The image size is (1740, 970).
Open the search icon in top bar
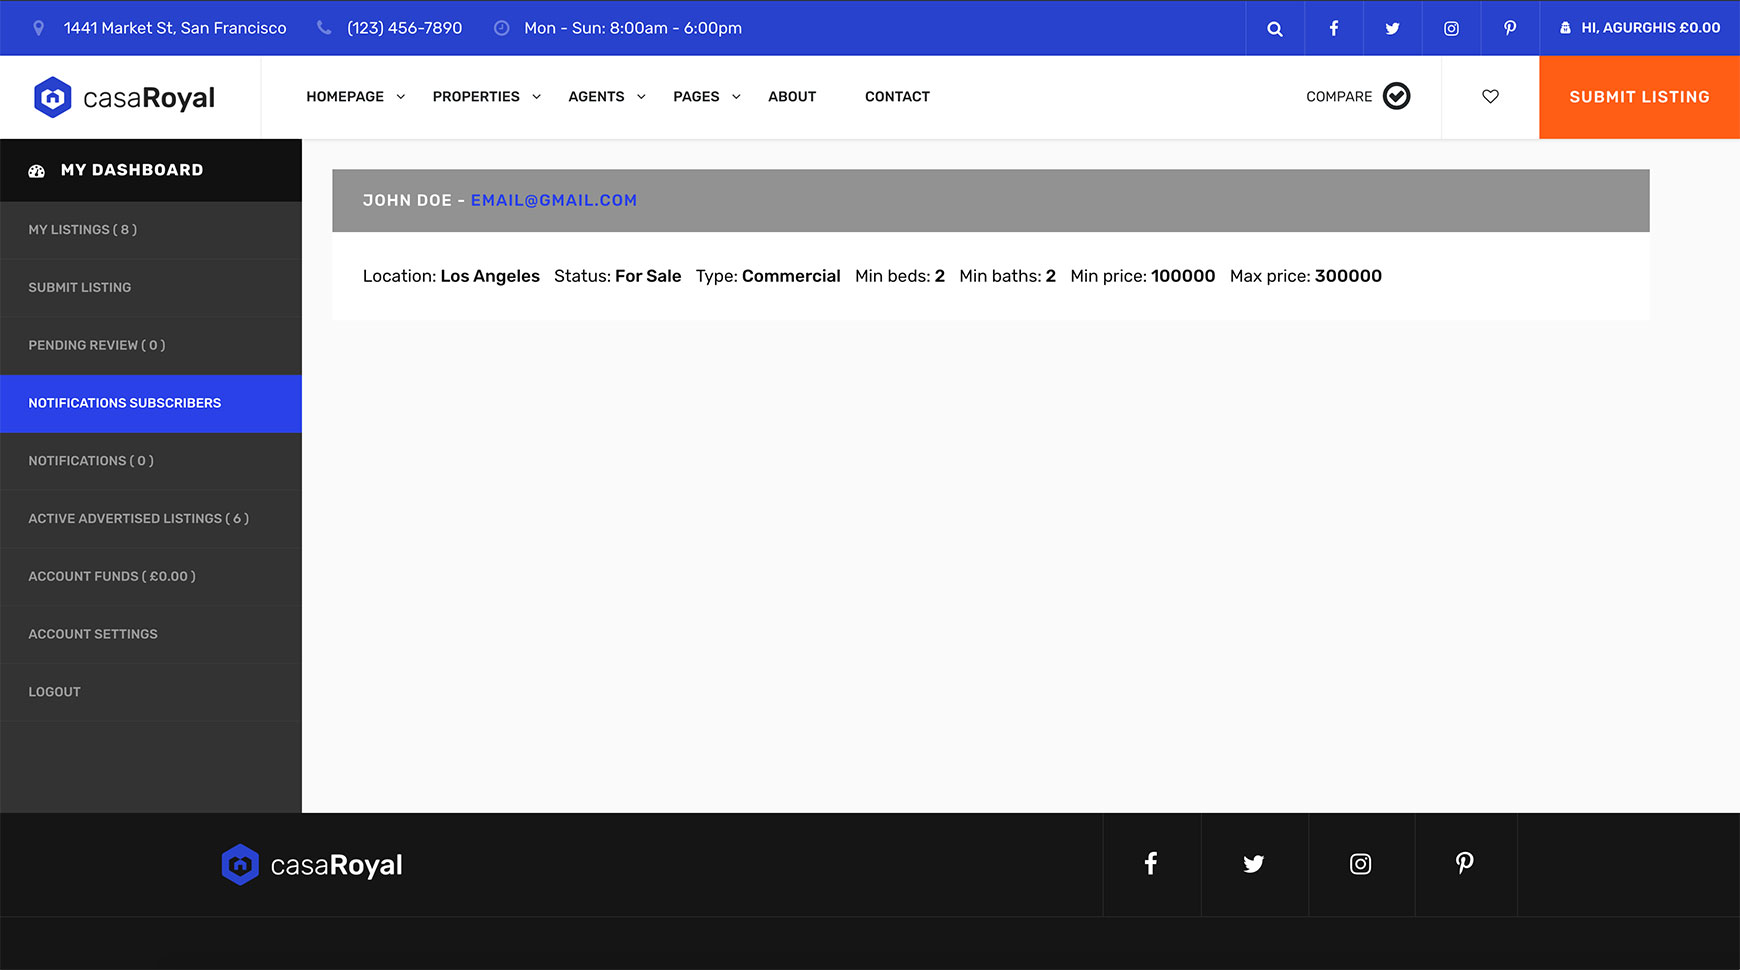click(1274, 29)
